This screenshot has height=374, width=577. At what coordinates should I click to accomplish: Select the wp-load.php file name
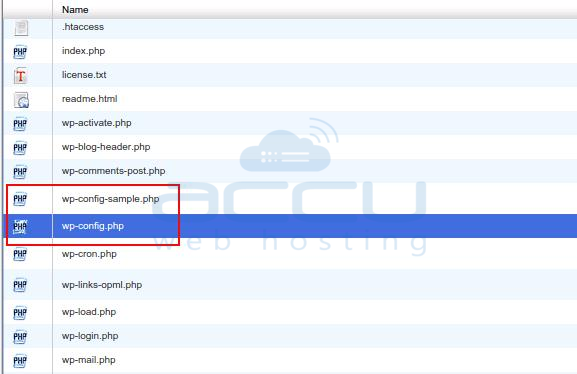click(89, 312)
